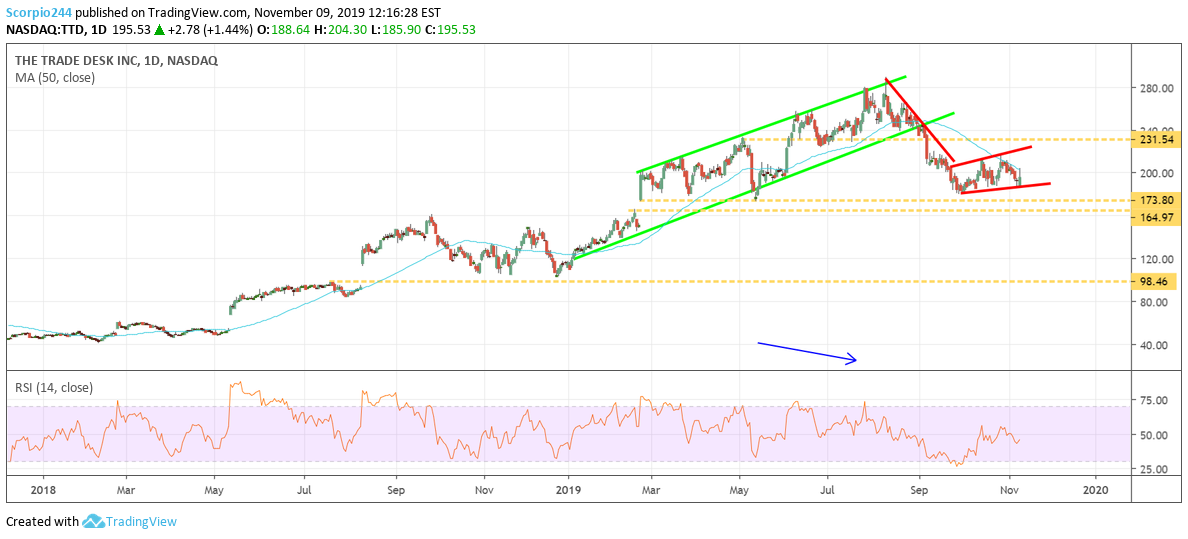
Task: Select the MA (50, close) indicator label
Action: [55, 77]
